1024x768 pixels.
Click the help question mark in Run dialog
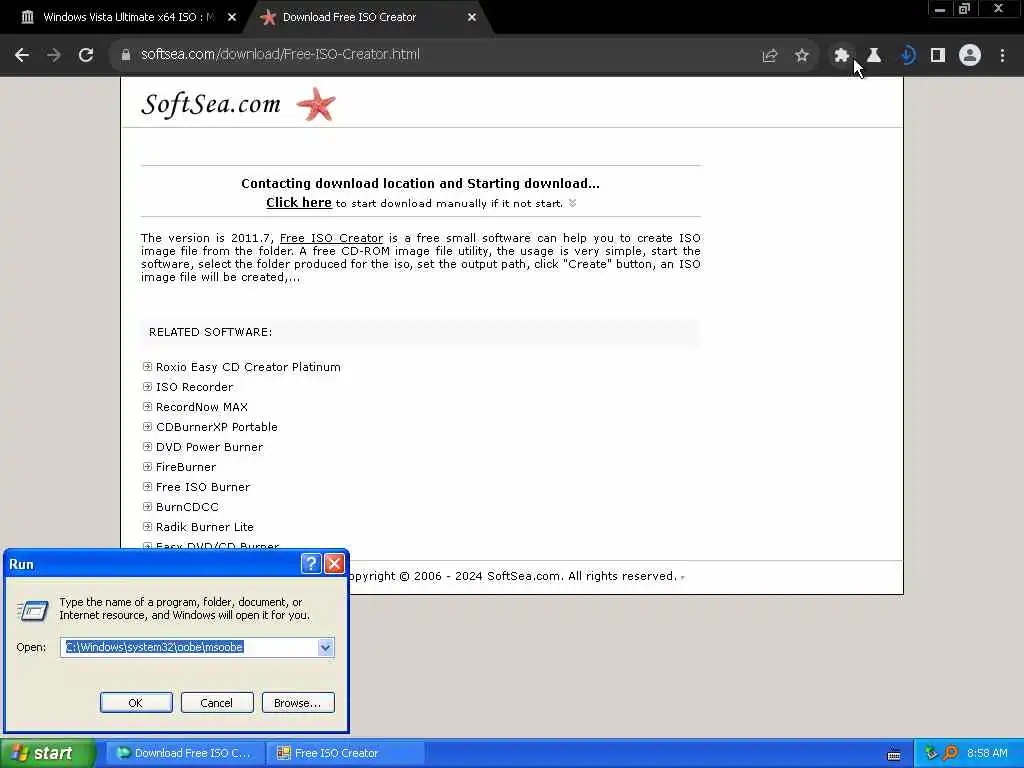coord(311,564)
